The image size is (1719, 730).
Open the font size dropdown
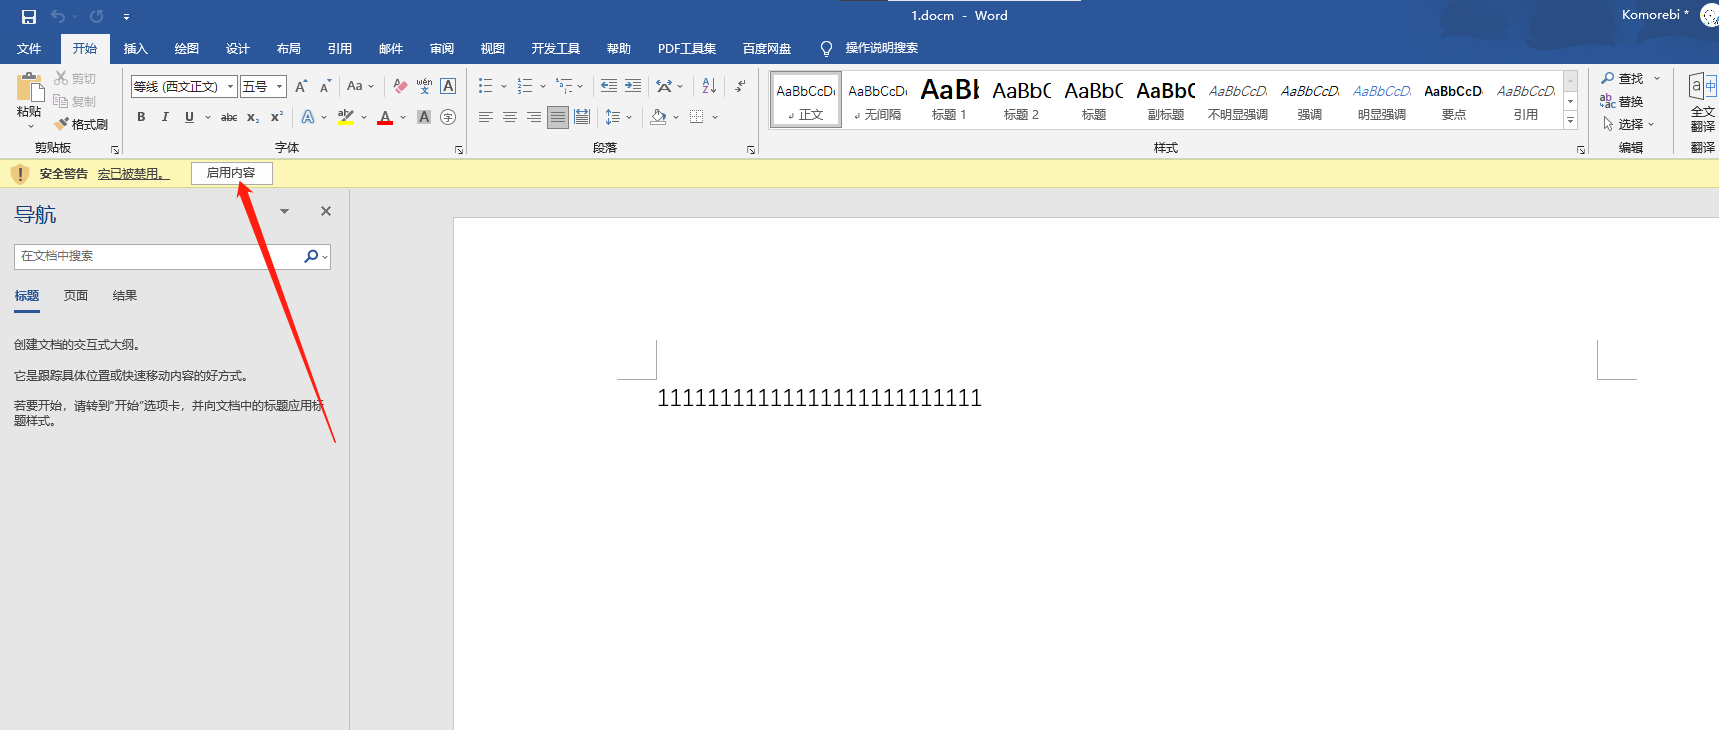click(279, 87)
